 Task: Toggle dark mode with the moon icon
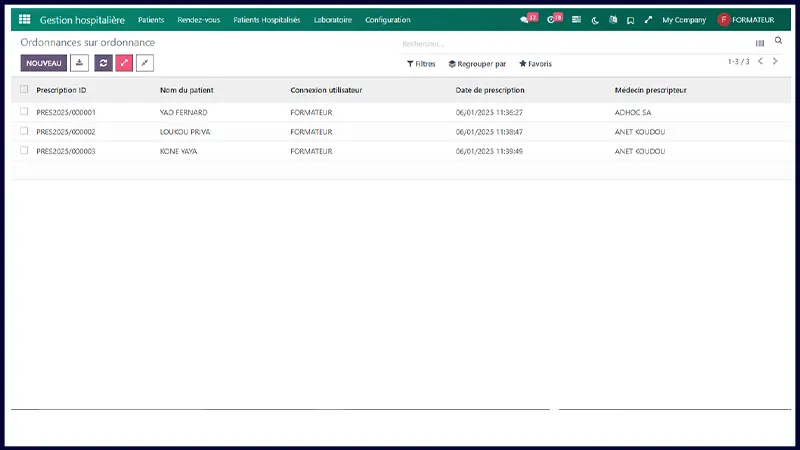pos(595,20)
